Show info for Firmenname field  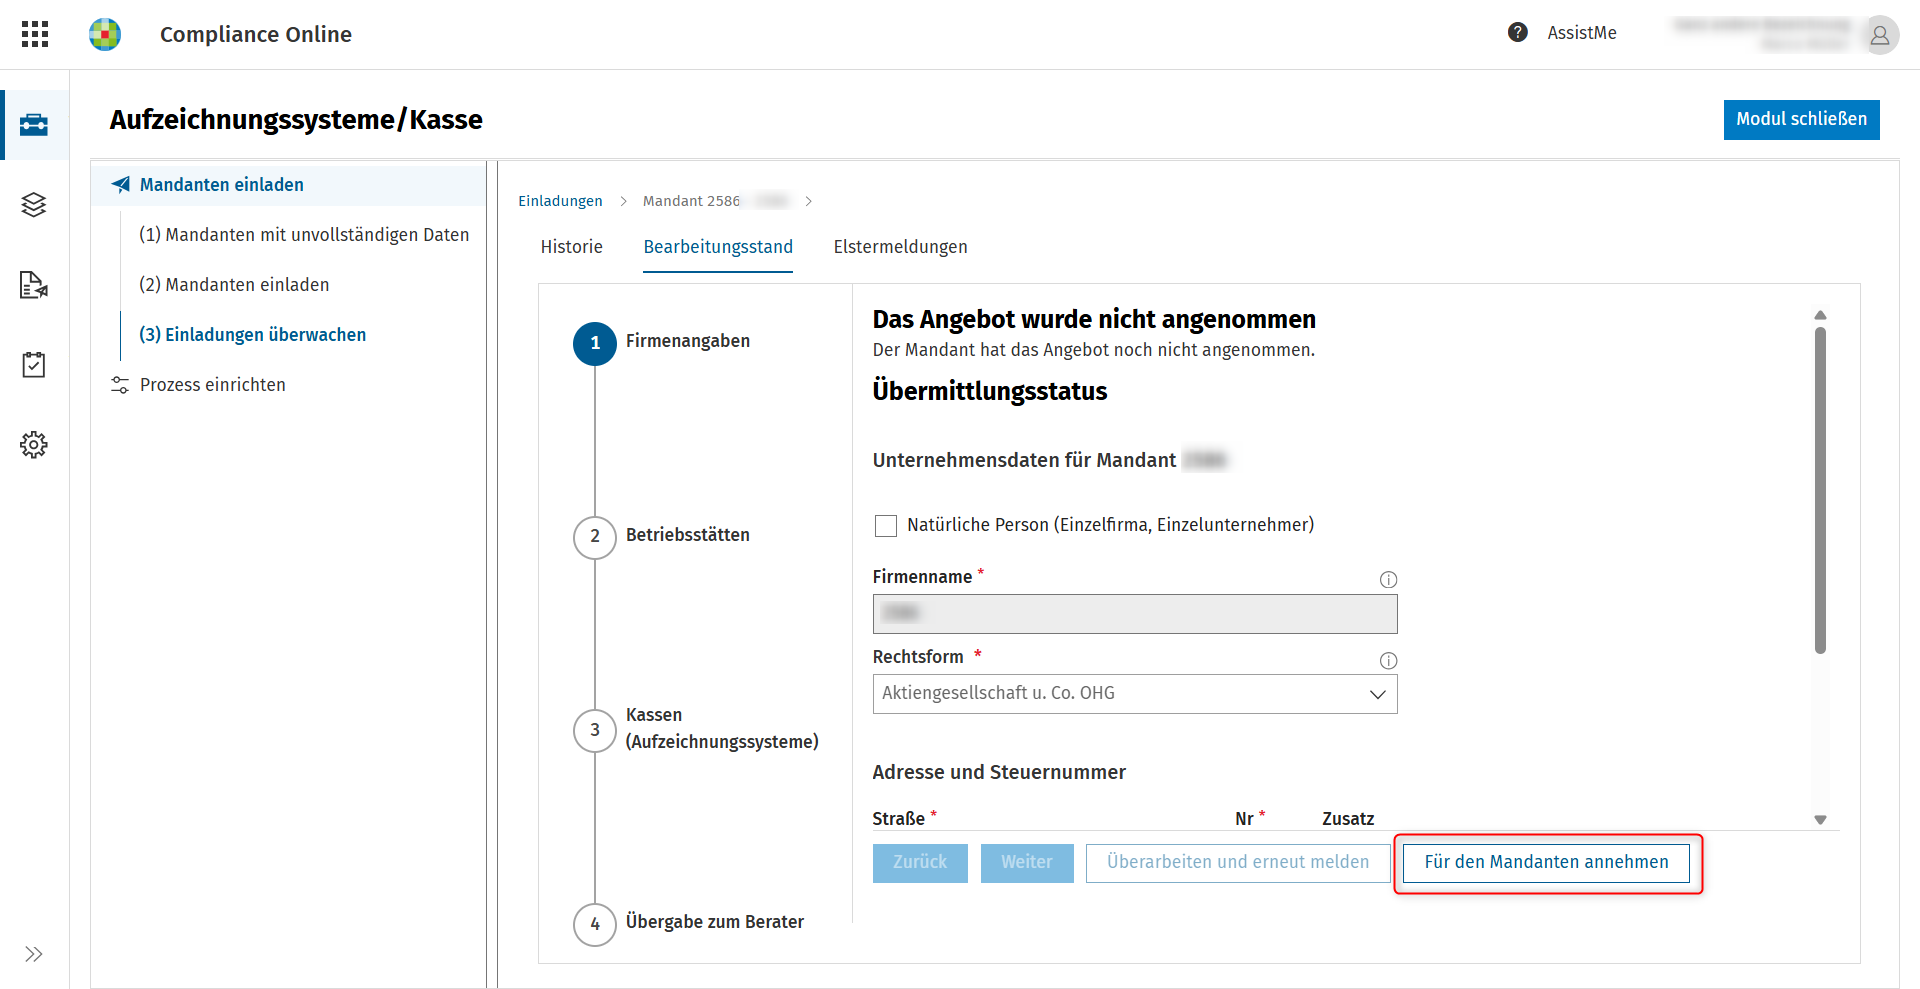point(1388,580)
